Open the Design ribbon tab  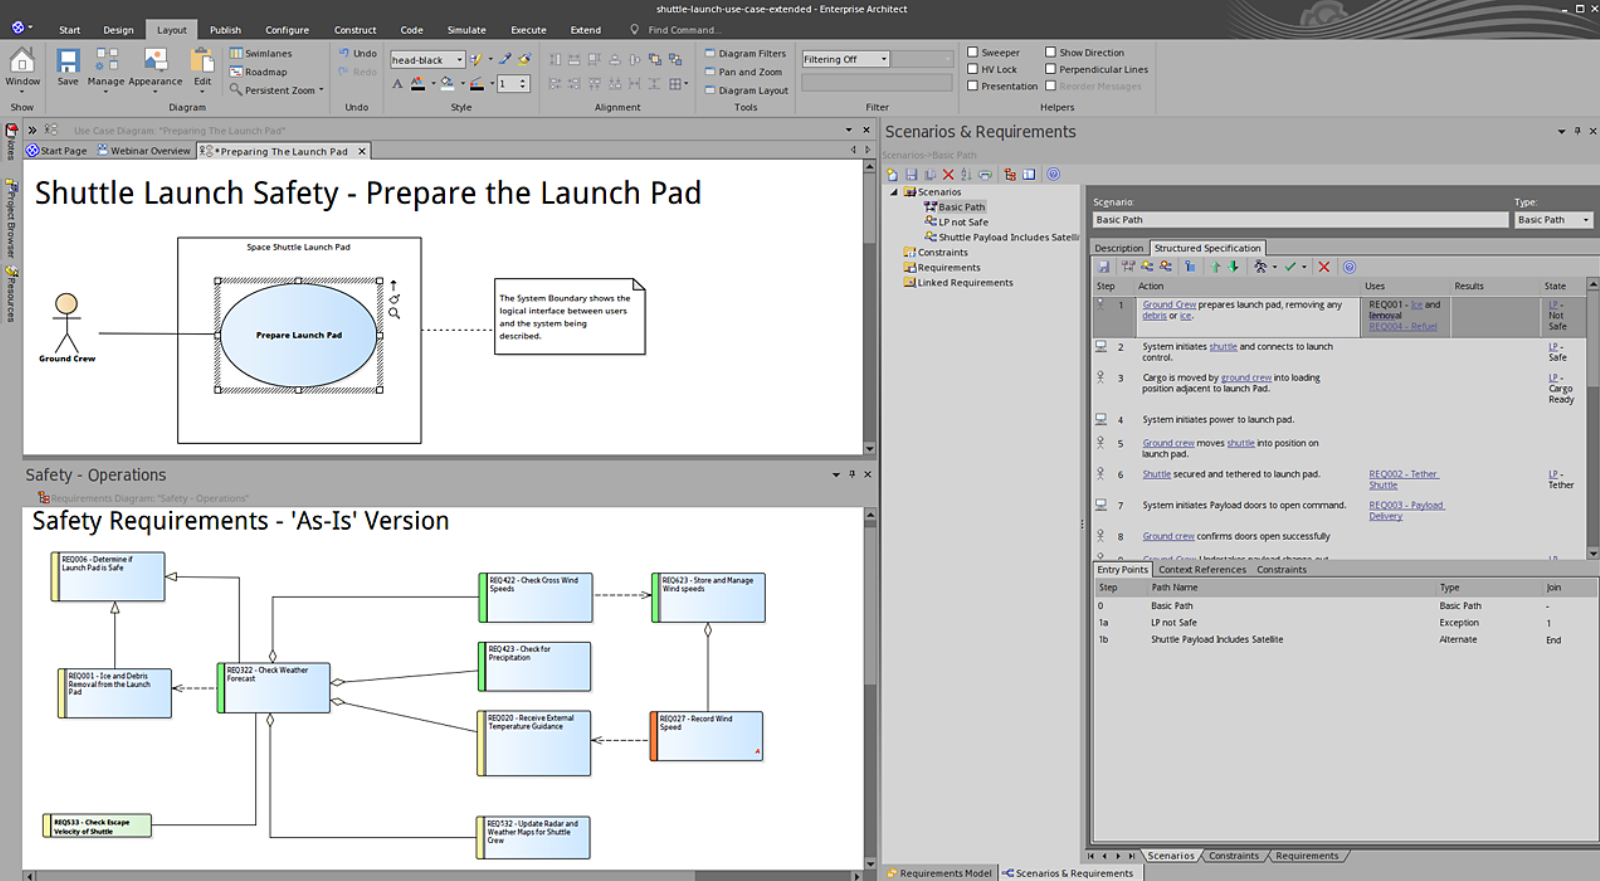pos(118,30)
